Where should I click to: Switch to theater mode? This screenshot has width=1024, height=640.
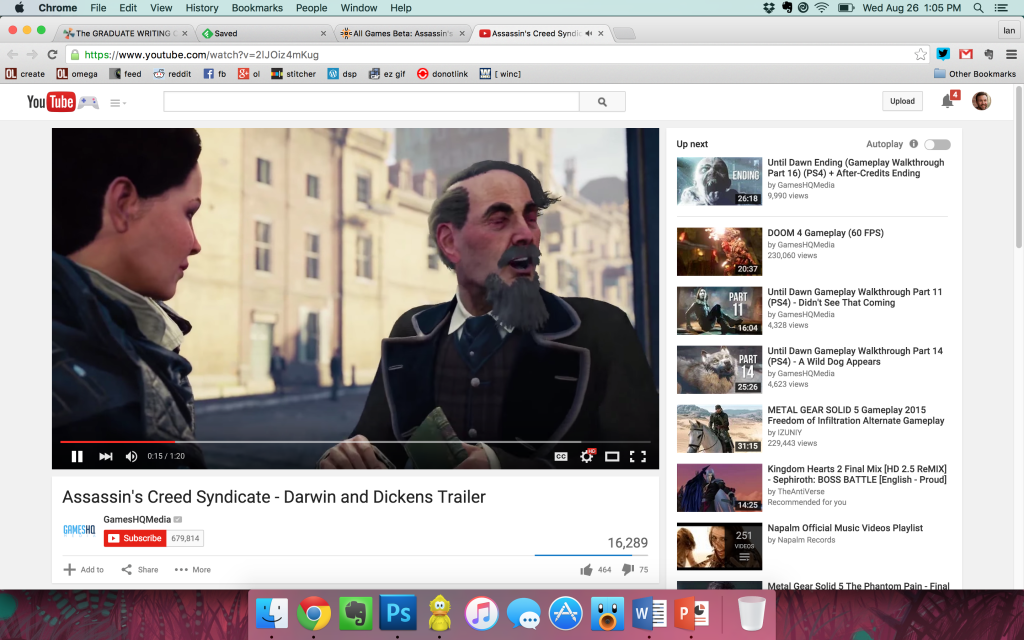click(612, 456)
